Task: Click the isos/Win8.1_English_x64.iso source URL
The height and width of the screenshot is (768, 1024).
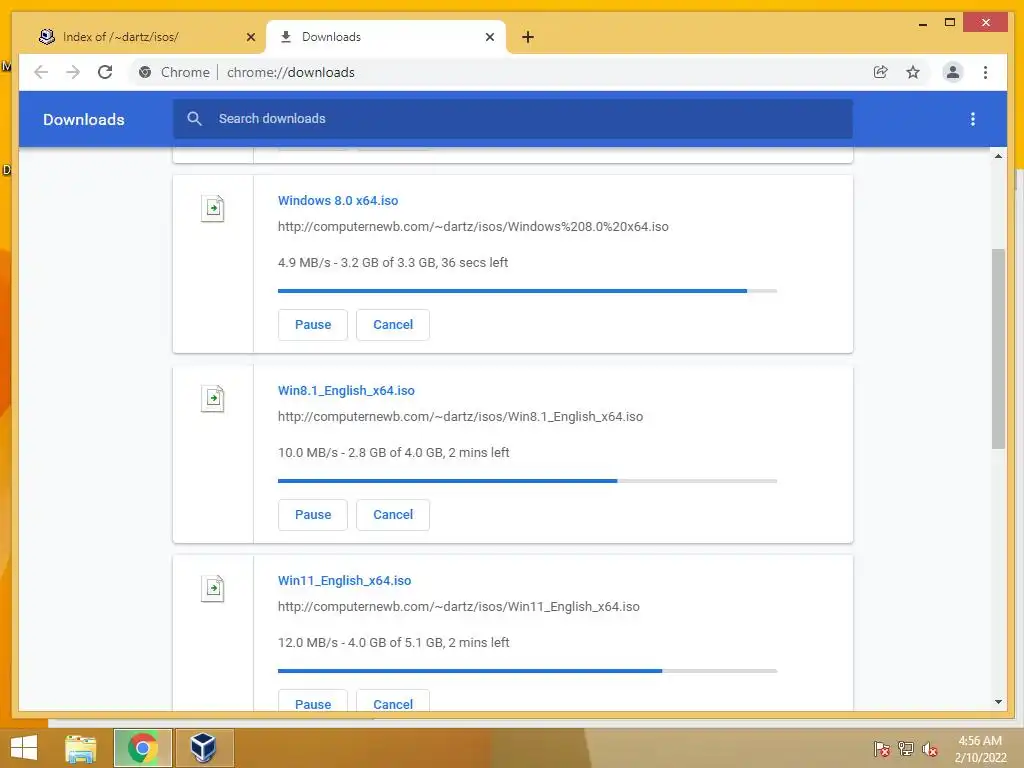Action: [460, 417]
